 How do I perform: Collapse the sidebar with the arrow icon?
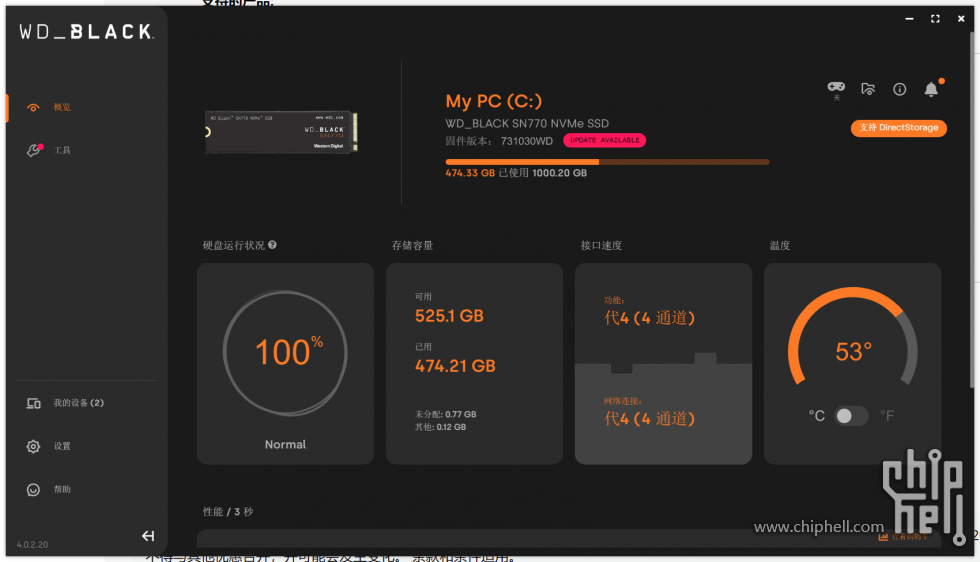point(148,536)
